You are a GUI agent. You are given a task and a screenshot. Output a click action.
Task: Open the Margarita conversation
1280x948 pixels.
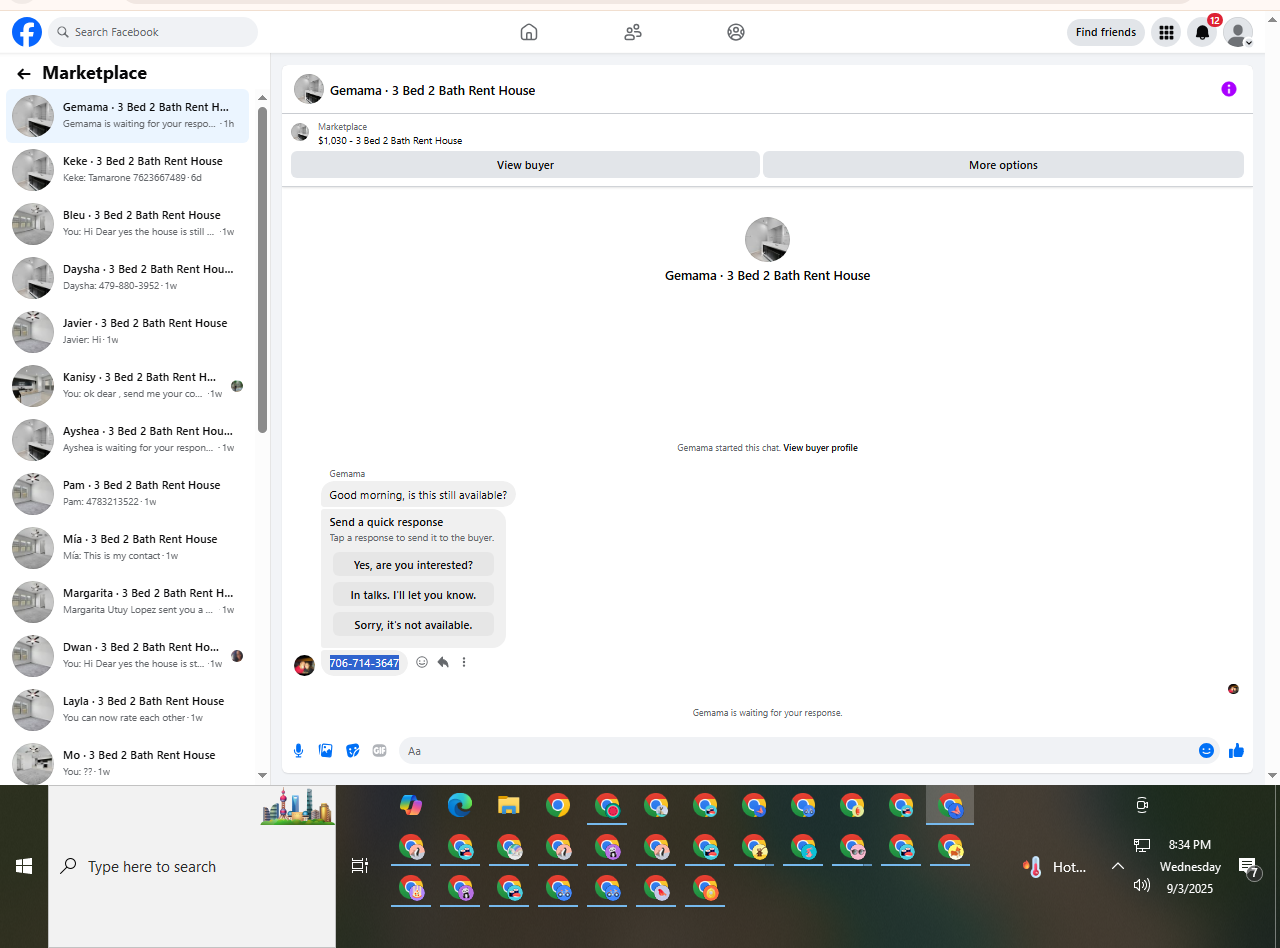[x=128, y=602]
